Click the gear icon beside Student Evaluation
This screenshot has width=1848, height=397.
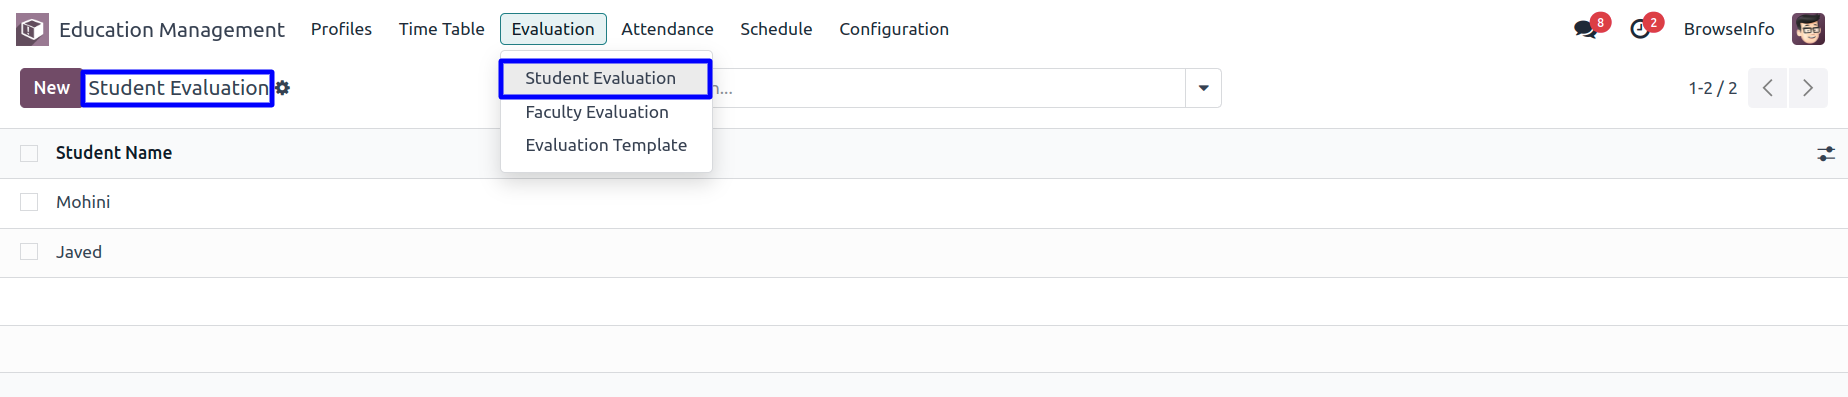pyautogui.click(x=283, y=88)
